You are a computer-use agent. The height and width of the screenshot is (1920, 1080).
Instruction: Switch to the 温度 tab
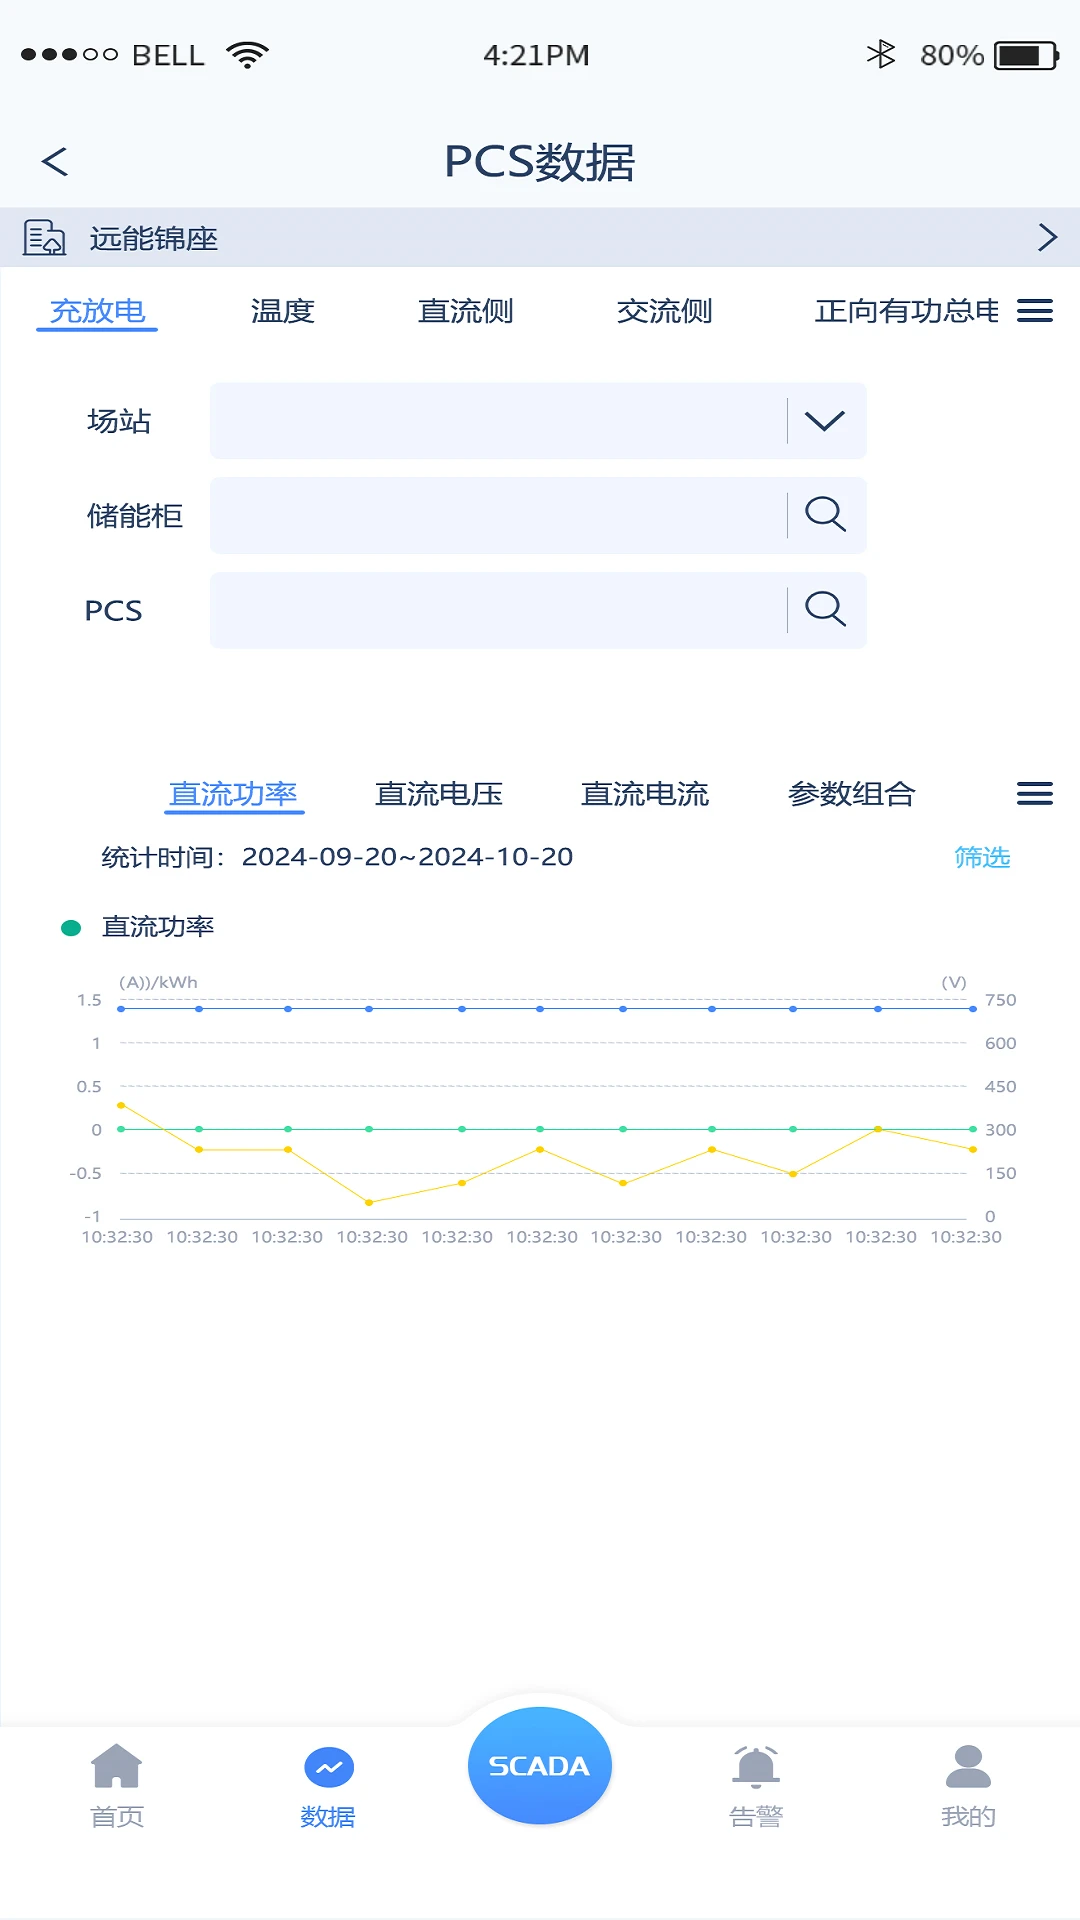282,311
